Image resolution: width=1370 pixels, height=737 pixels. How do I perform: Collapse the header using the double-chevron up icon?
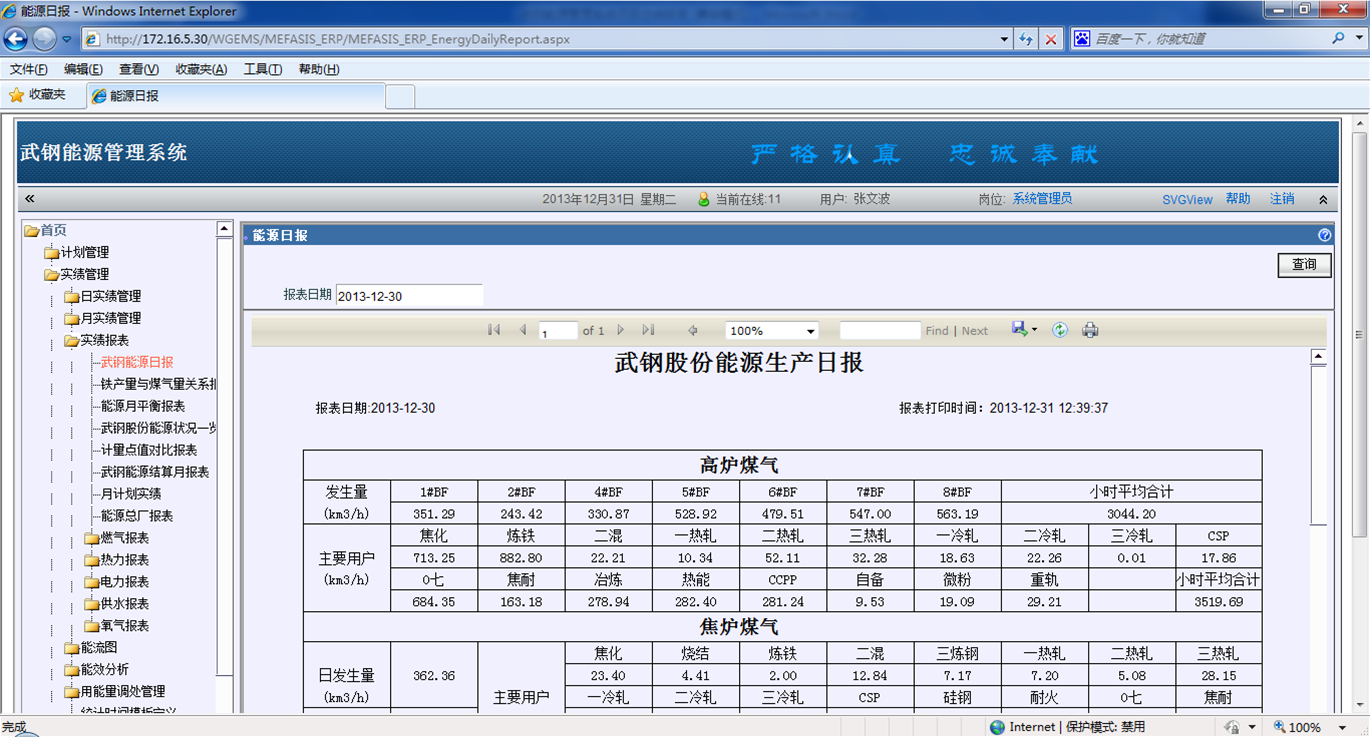(1323, 200)
